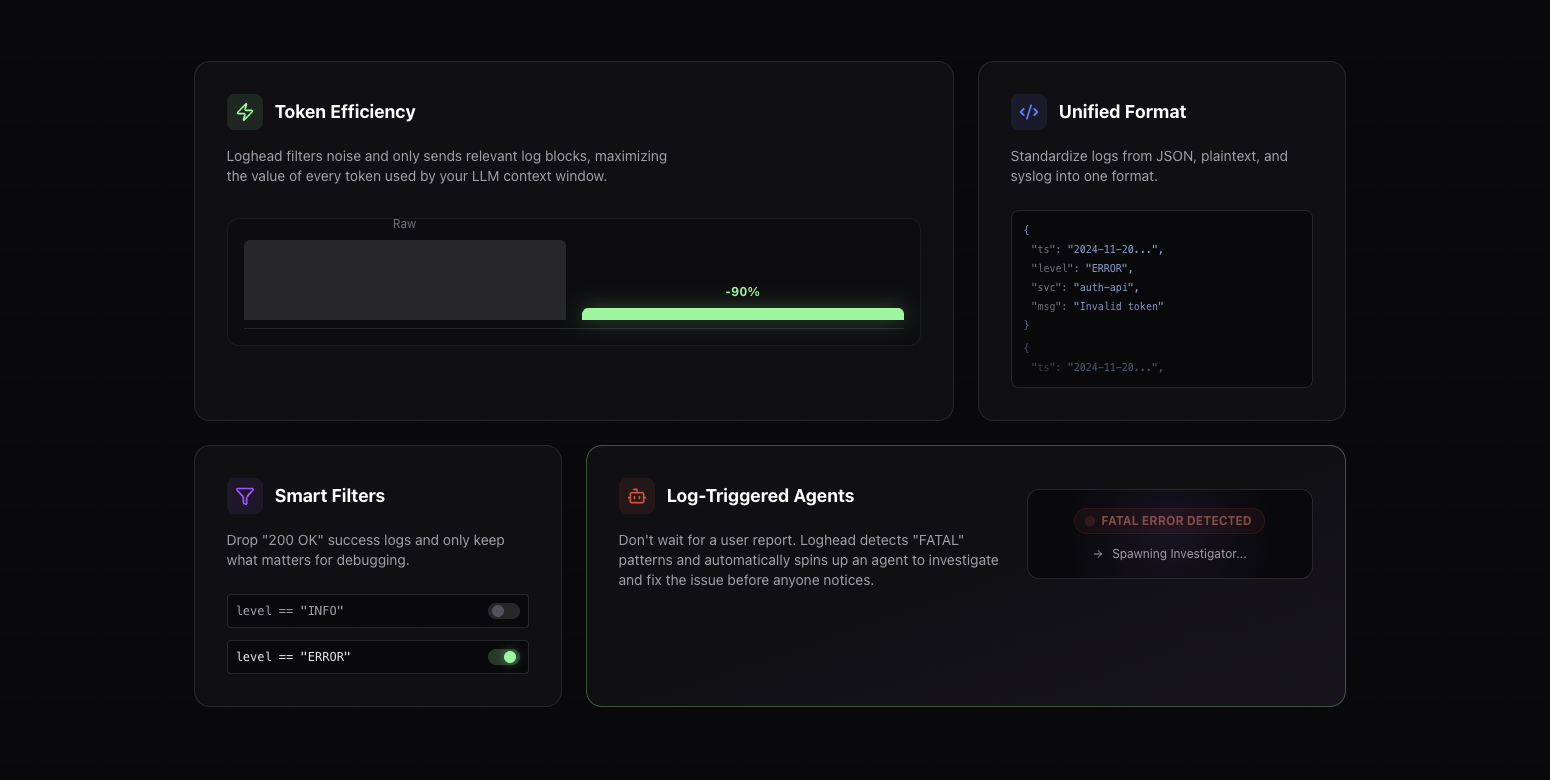Screen dimensions: 1550x780
Task: Select the Unified Format code brackets icon
Action: pyautogui.click(x=1029, y=112)
